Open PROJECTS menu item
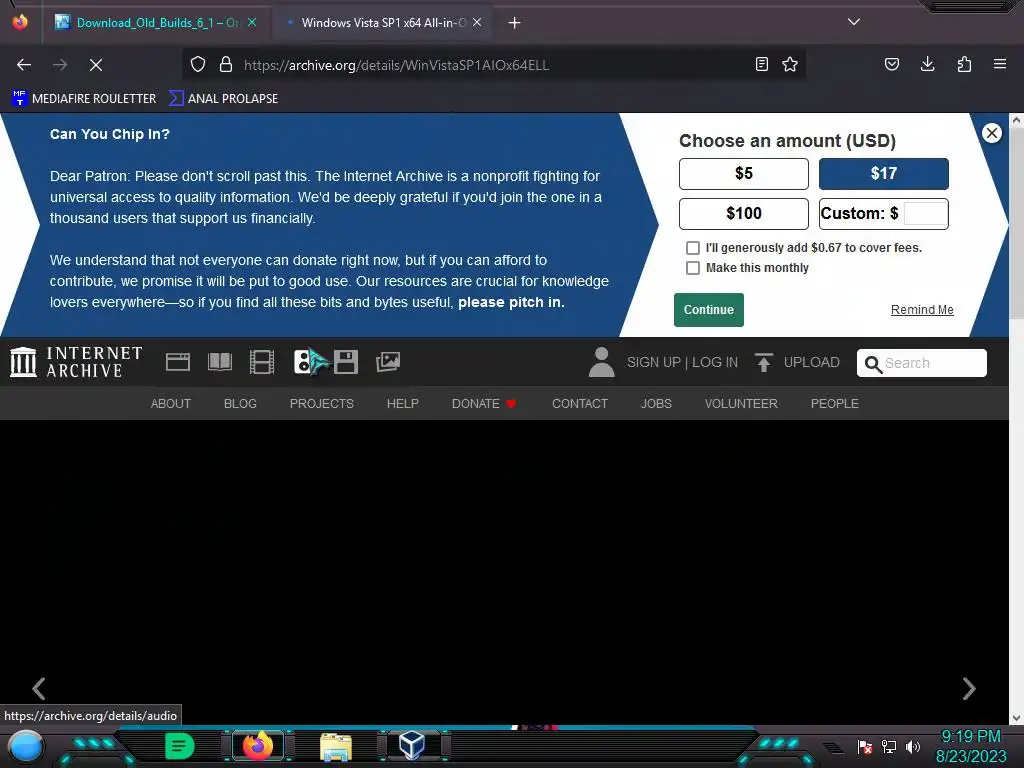This screenshot has width=1024, height=768. tap(322, 404)
